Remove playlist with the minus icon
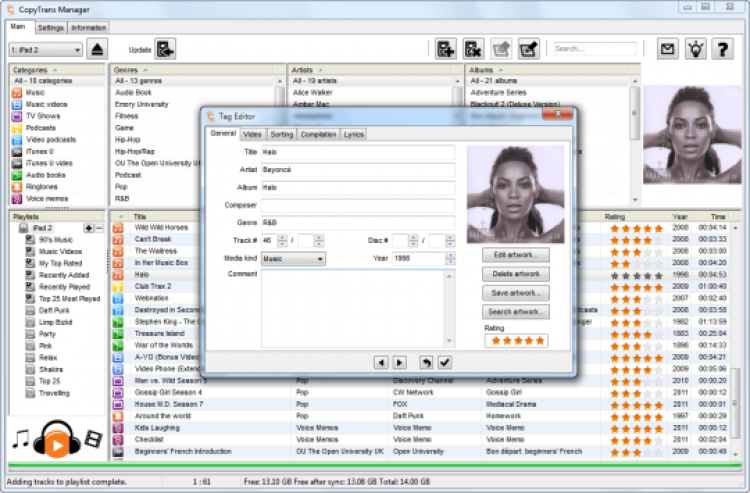This screenshot has height=493, width=750. pyautogui.click(x=99, y=228)
